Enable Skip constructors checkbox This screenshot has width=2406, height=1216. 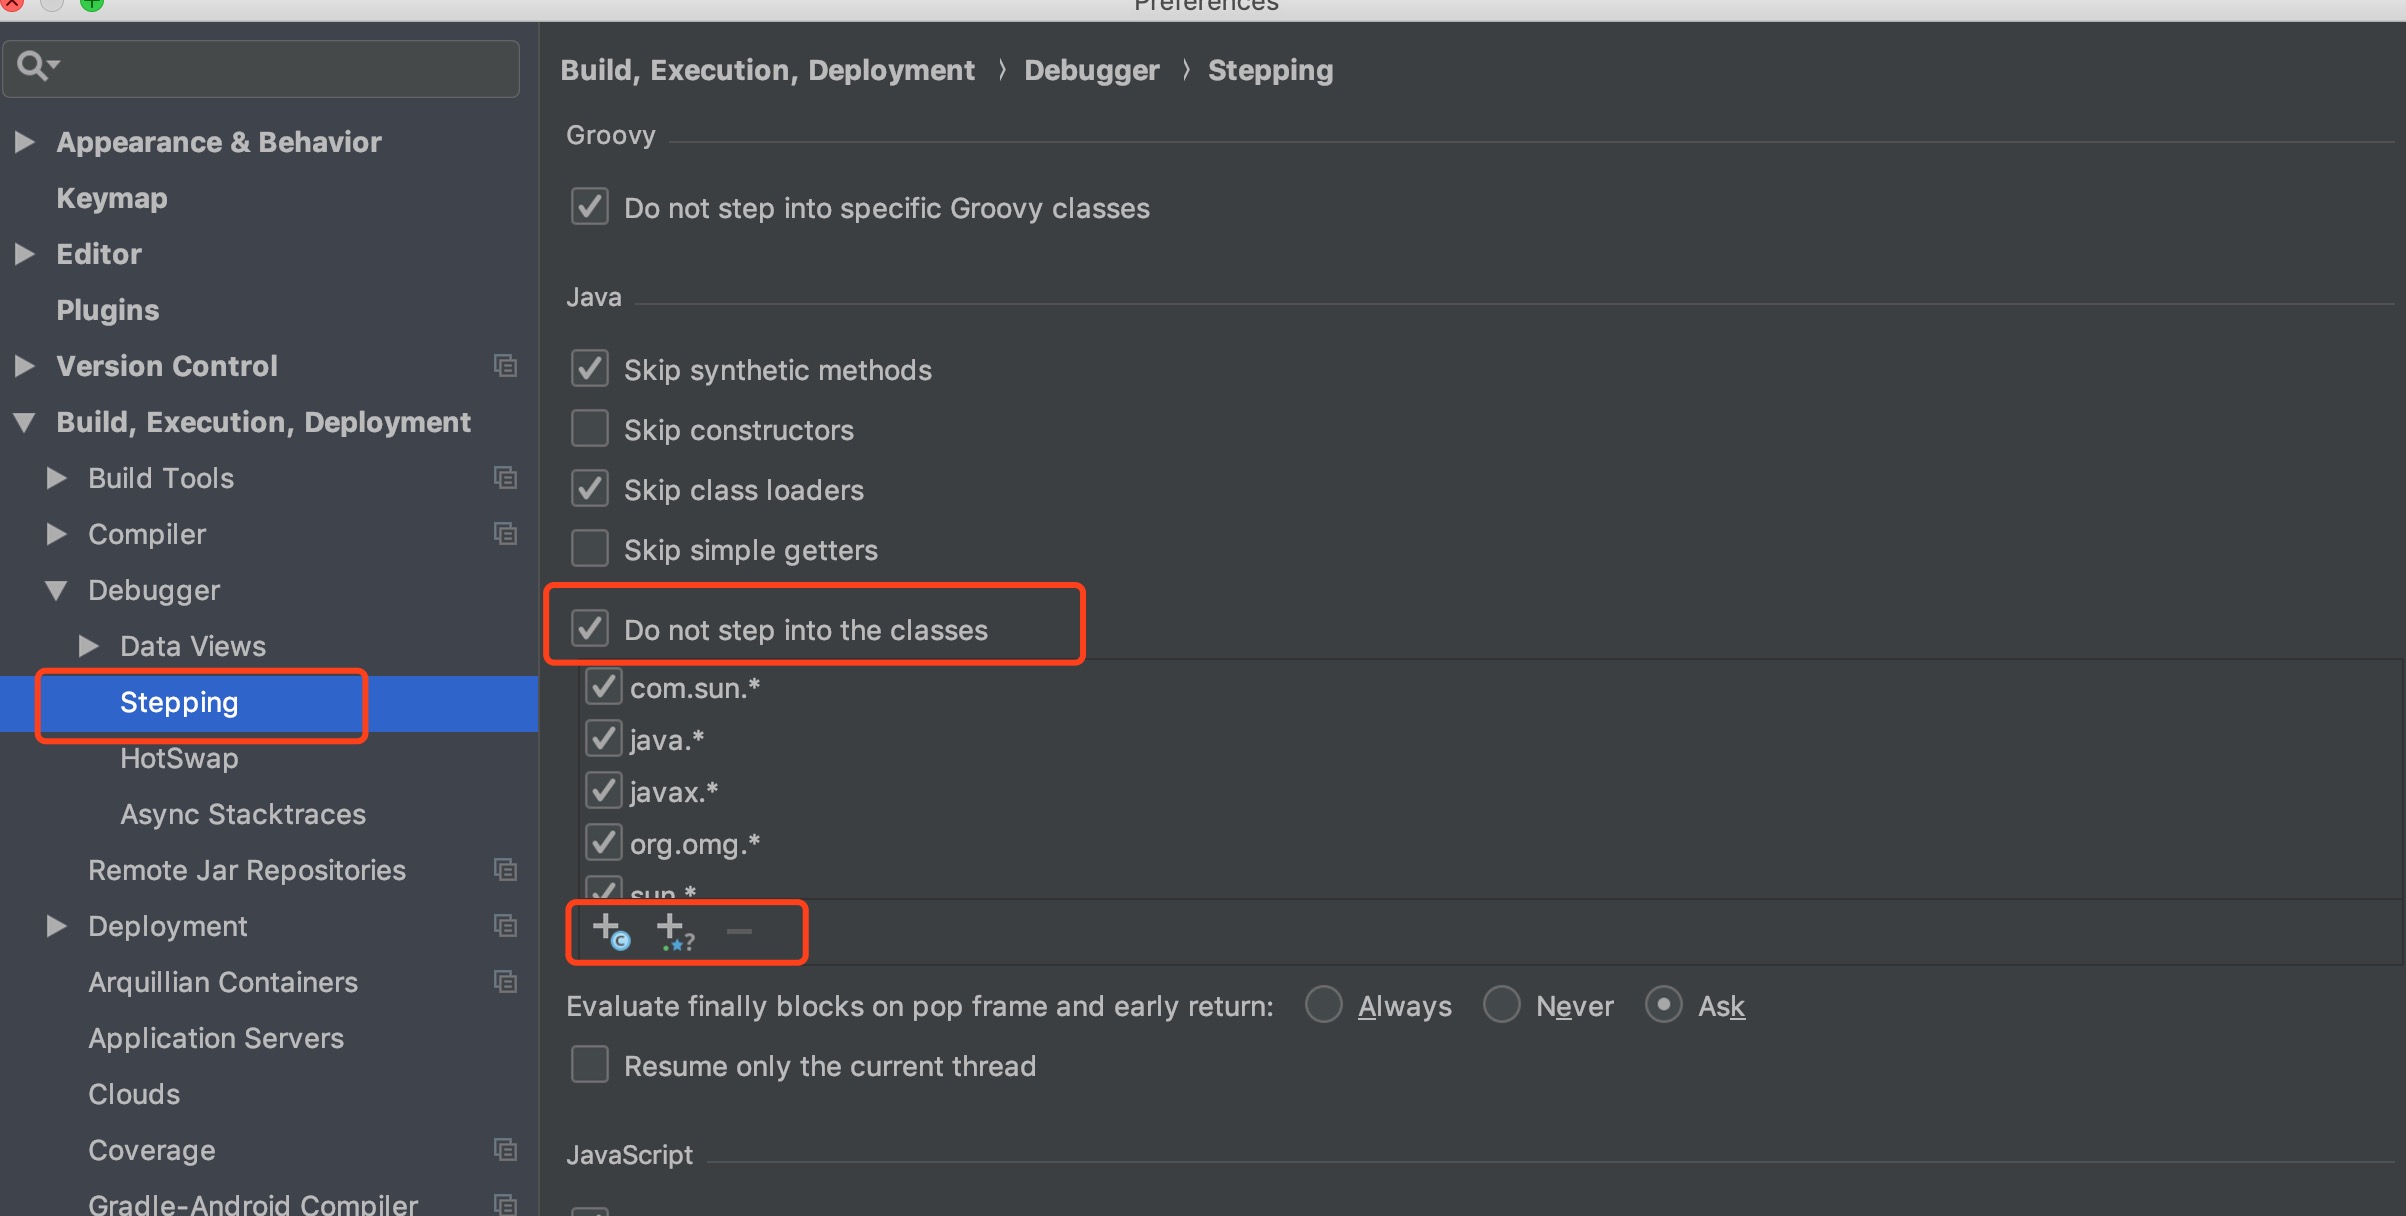(590, 429)
